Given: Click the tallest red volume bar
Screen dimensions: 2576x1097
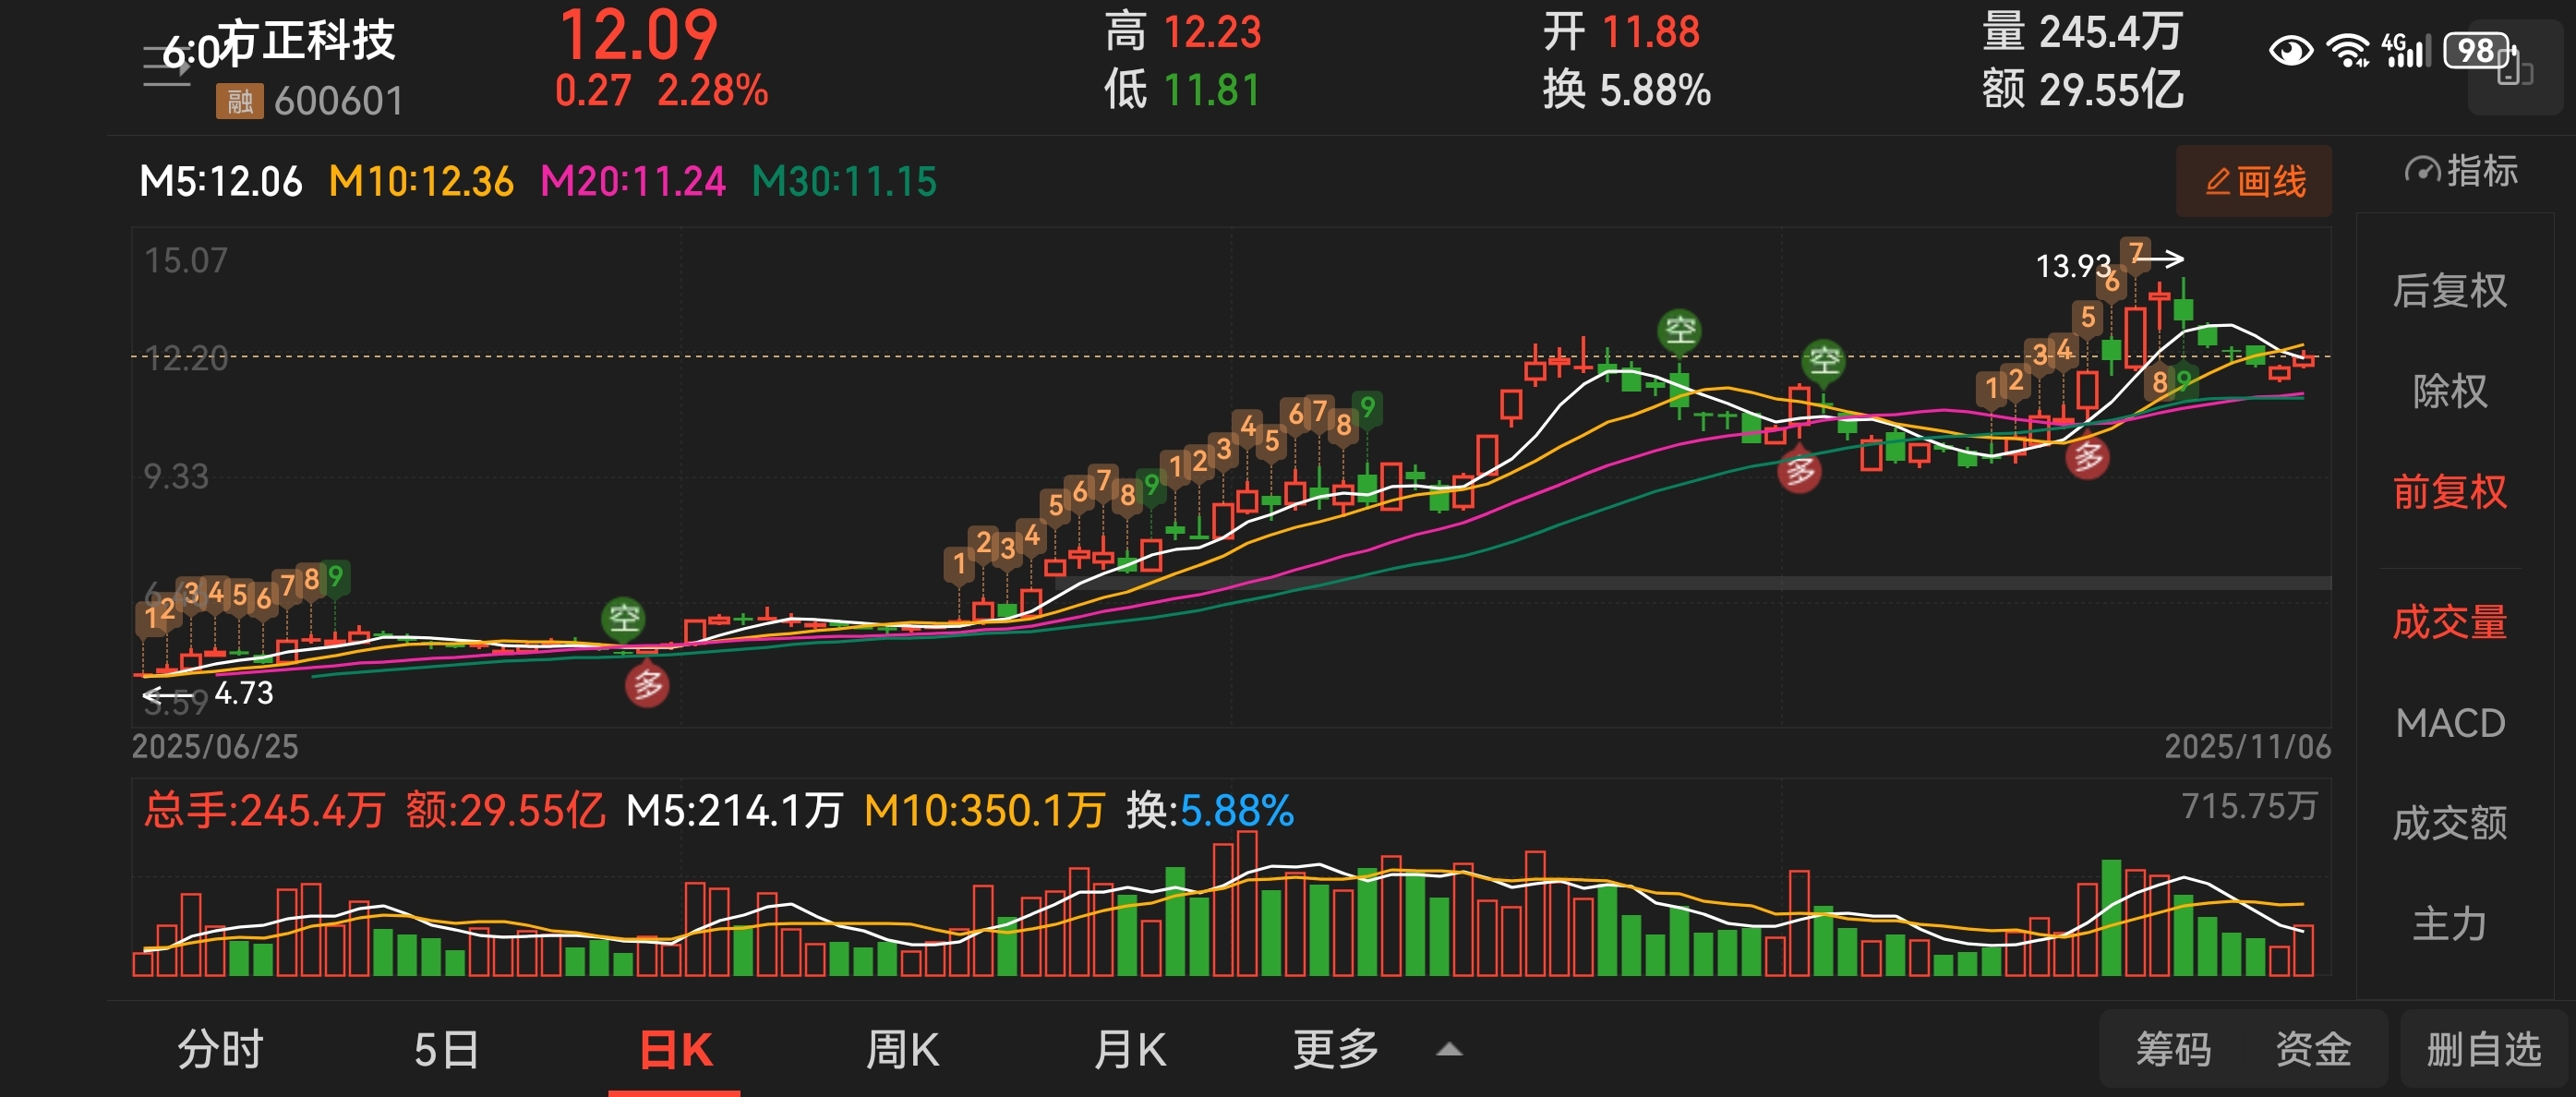Looking at the screenshot, I should [x=1246, y=902].
